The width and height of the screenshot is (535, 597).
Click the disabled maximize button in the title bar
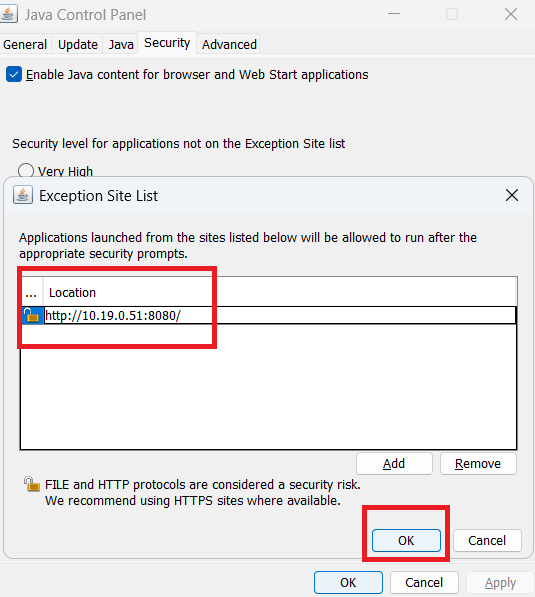click(452, 14)
